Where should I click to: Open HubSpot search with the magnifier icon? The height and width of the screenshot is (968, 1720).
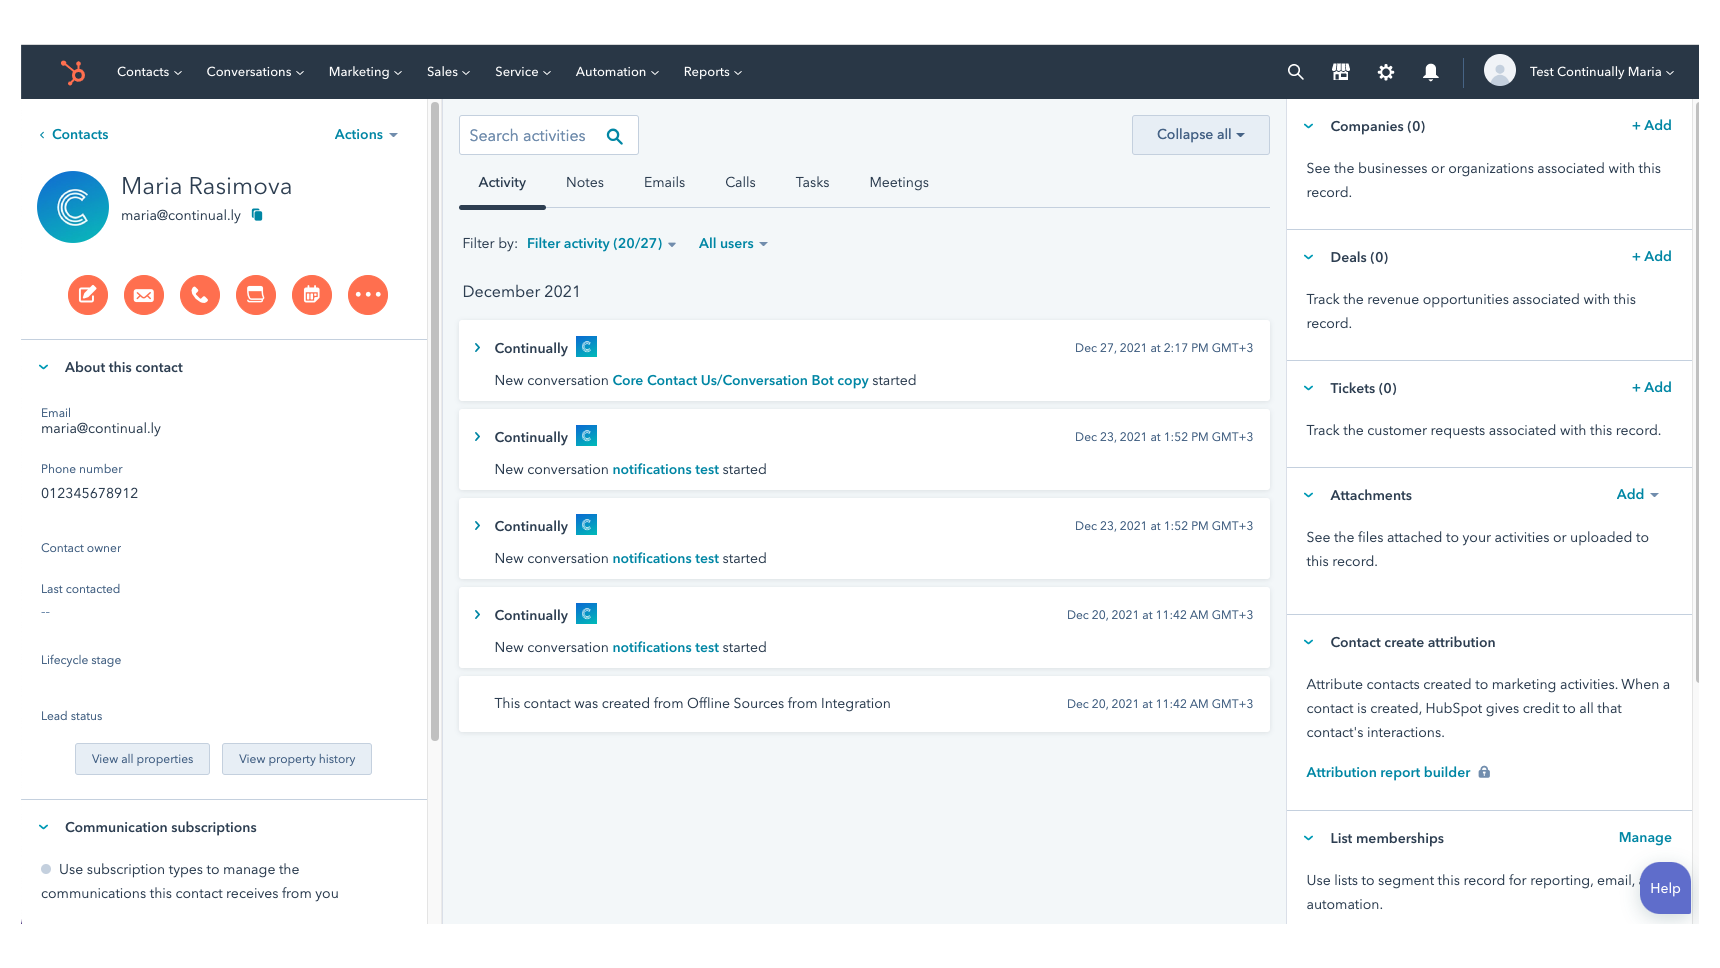[x=1295, y=71]
